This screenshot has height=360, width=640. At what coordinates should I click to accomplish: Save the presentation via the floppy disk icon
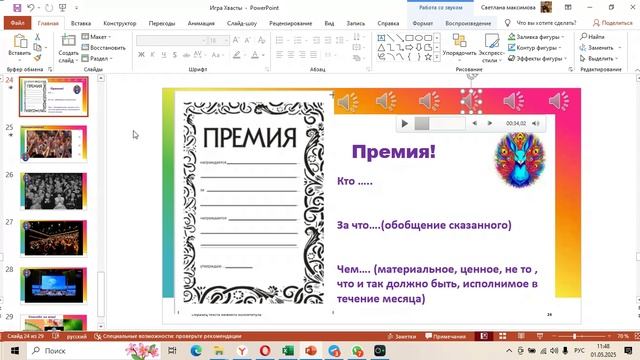[17, 8]
